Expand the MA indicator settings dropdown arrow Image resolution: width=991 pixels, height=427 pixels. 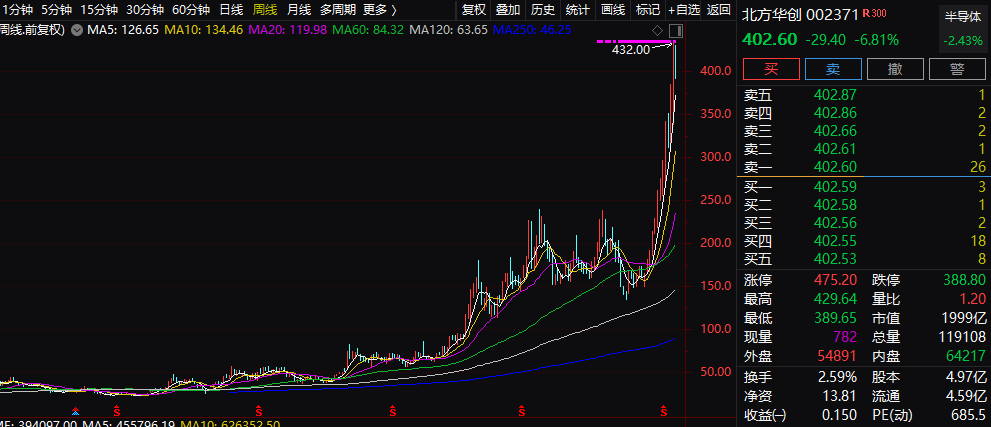tap(77, 30)
